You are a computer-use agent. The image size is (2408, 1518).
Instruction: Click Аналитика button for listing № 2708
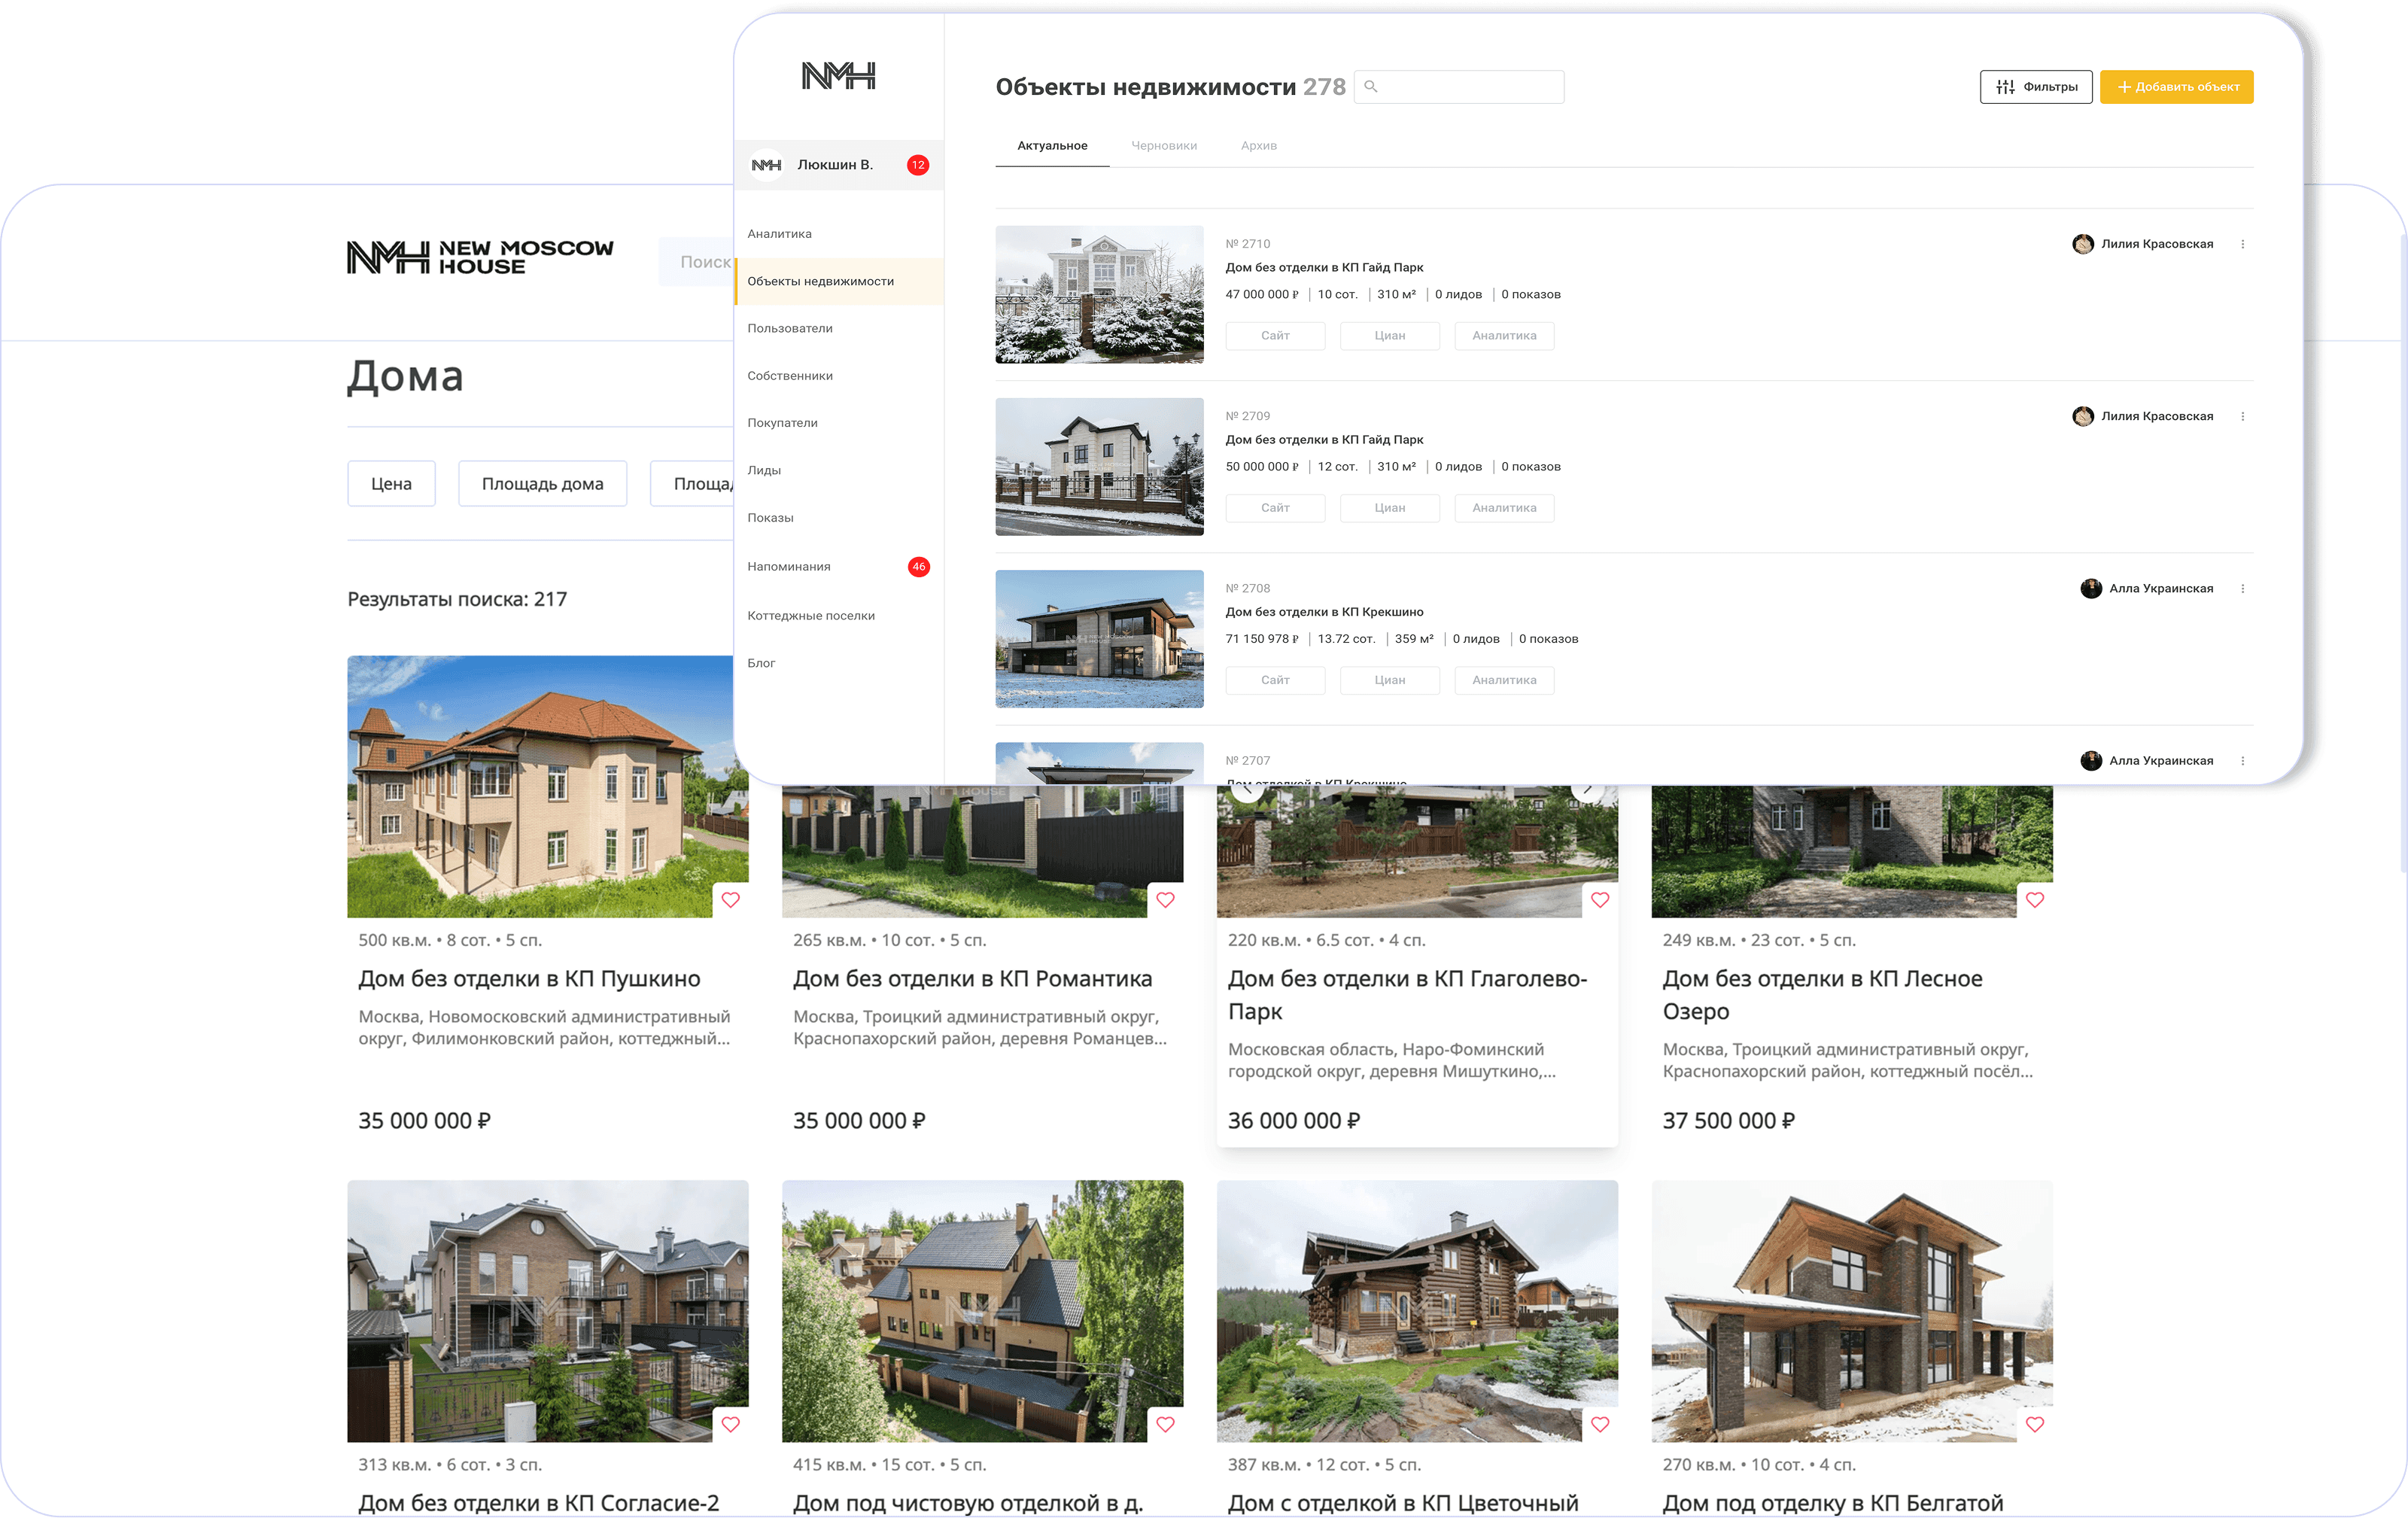coord(1504,680)
